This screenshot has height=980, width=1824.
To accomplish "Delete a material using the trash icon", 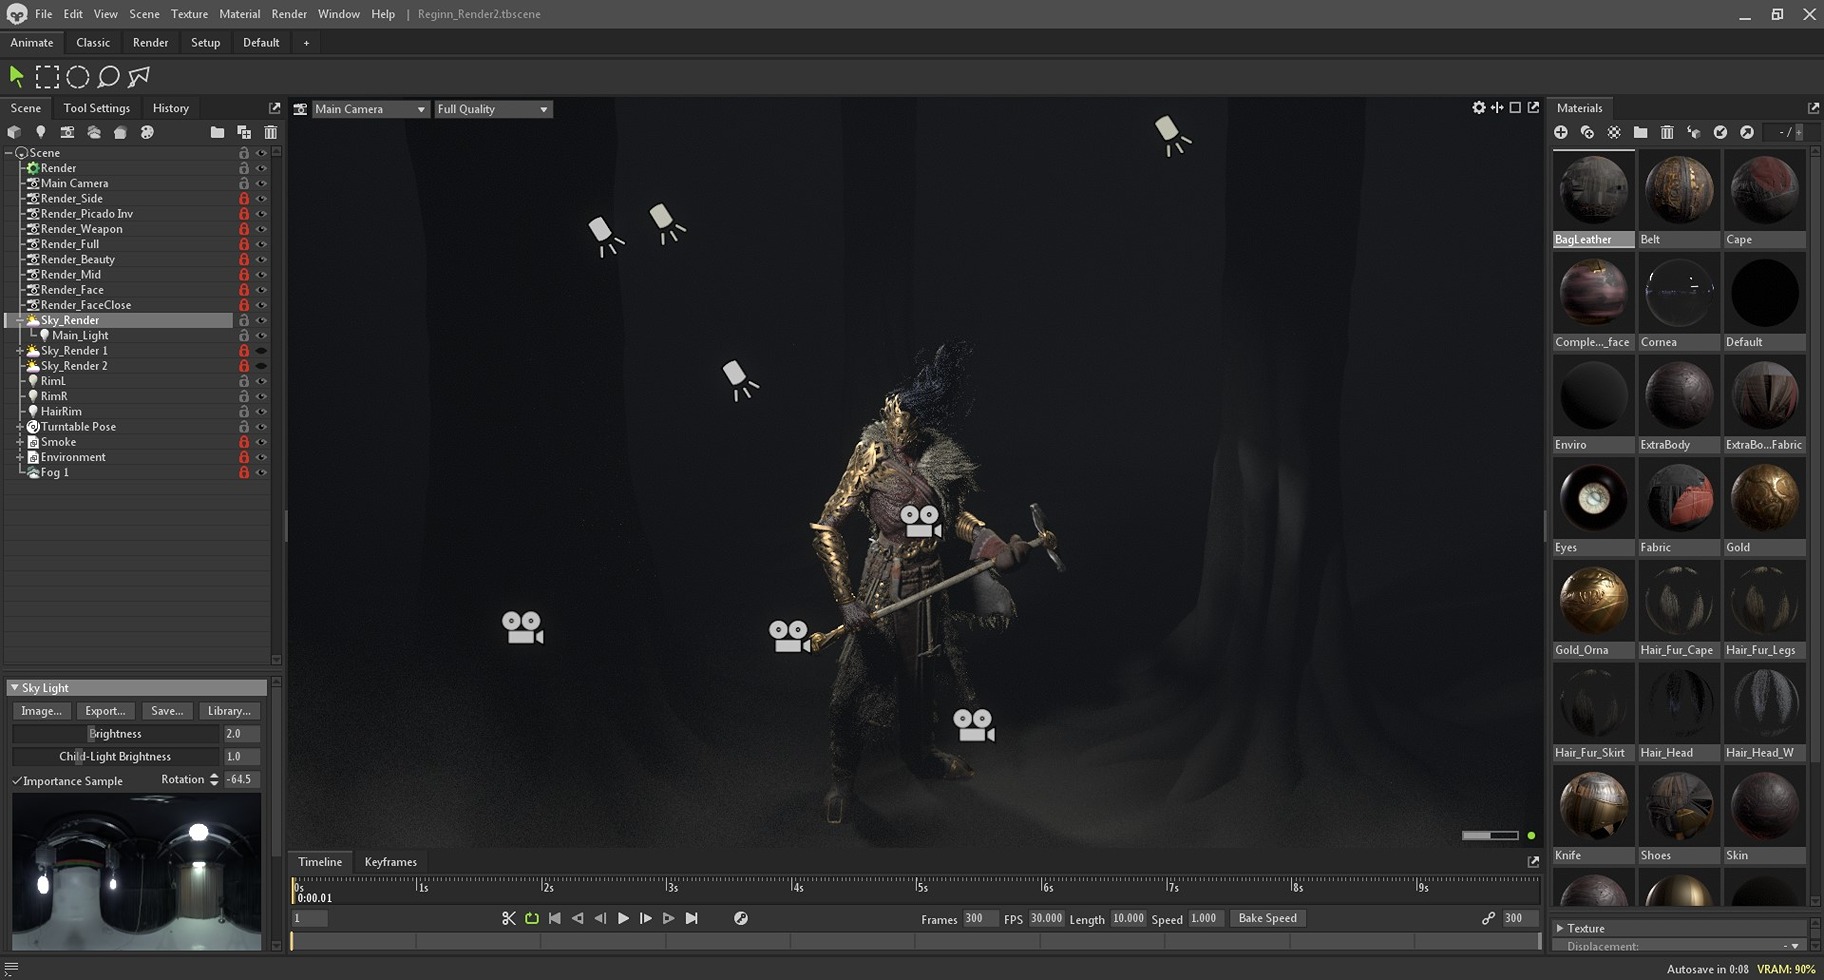I will [1667, 131].
